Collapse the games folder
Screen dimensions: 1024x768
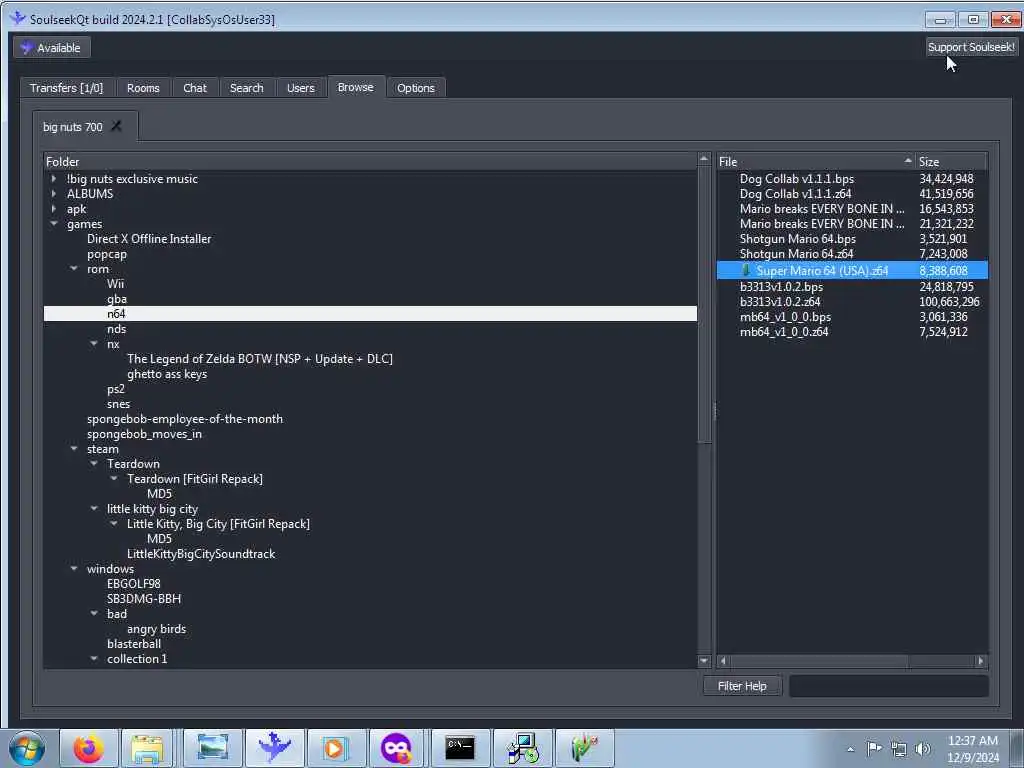(x=54, y=223)
